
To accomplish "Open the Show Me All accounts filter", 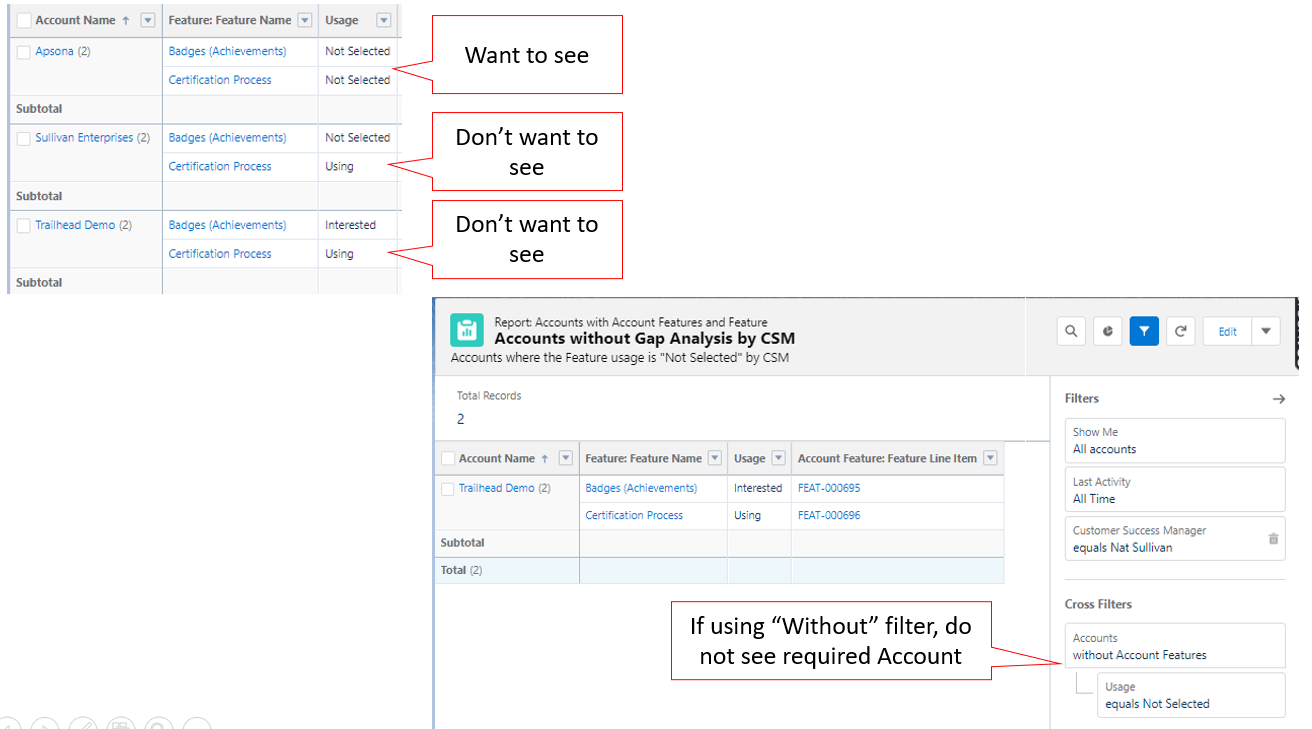I will 1174,441.
